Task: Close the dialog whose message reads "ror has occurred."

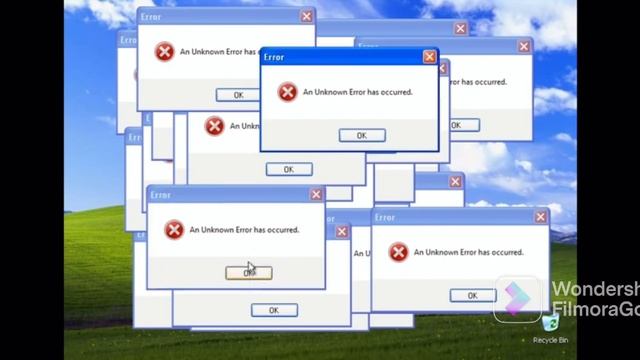Action: [524, 47]
